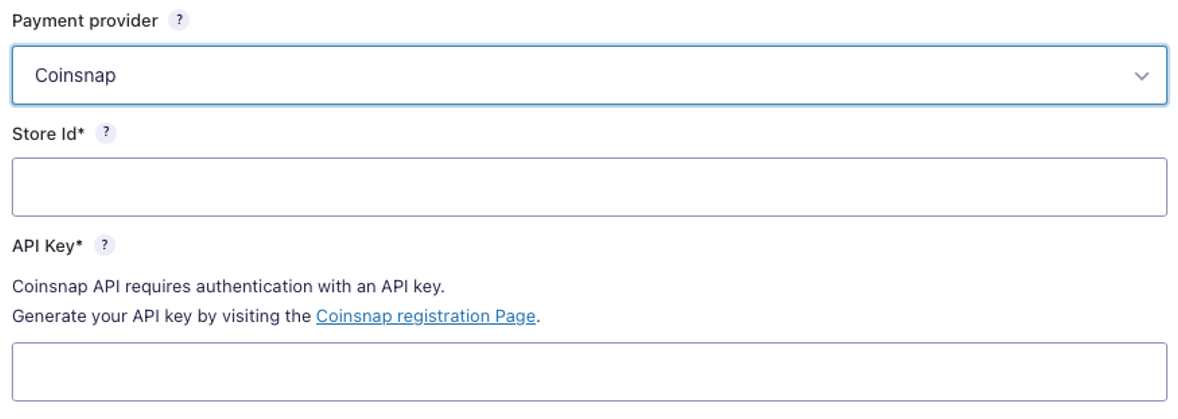Image resolution: width=1178 pixels, height=419 pixels.
Task: Click the Store Id label text
Action: pos(44,134)
